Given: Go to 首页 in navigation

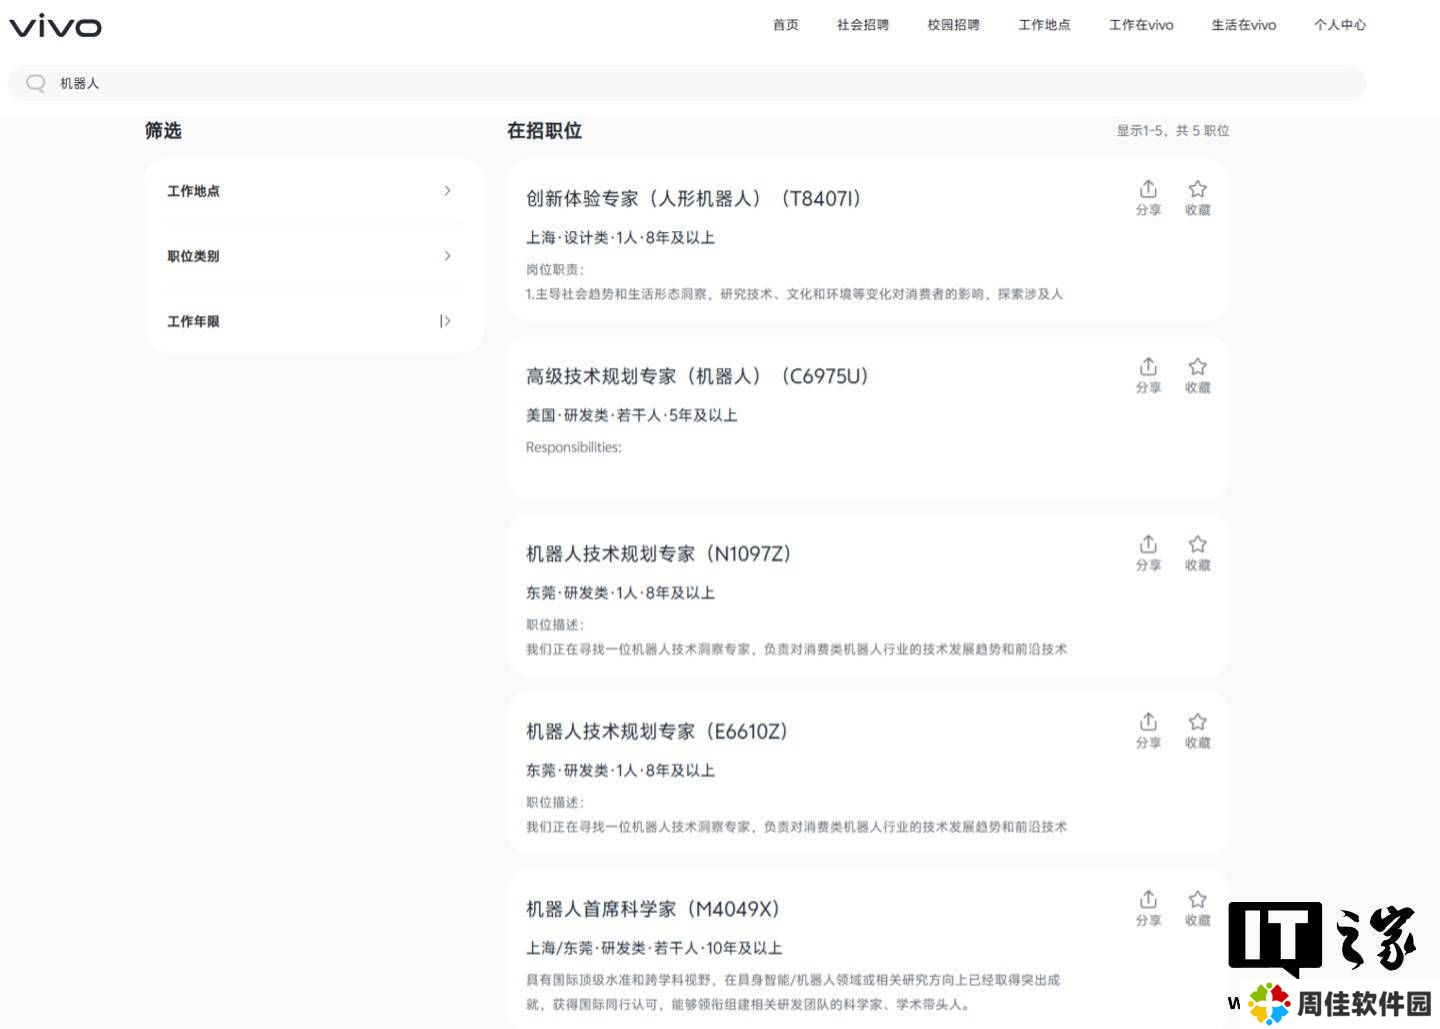Looking at the screenshot, I should (x=786, y=25).
